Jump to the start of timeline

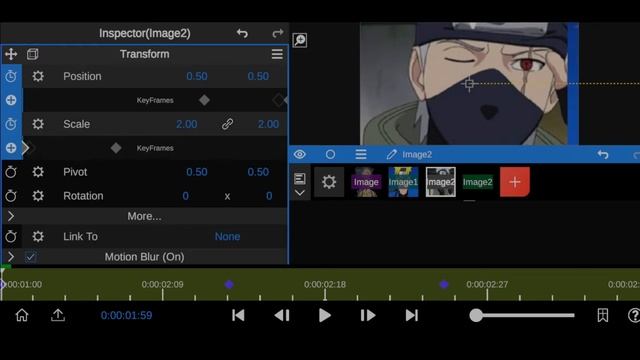pyautogui.click(x=238, y=315)
